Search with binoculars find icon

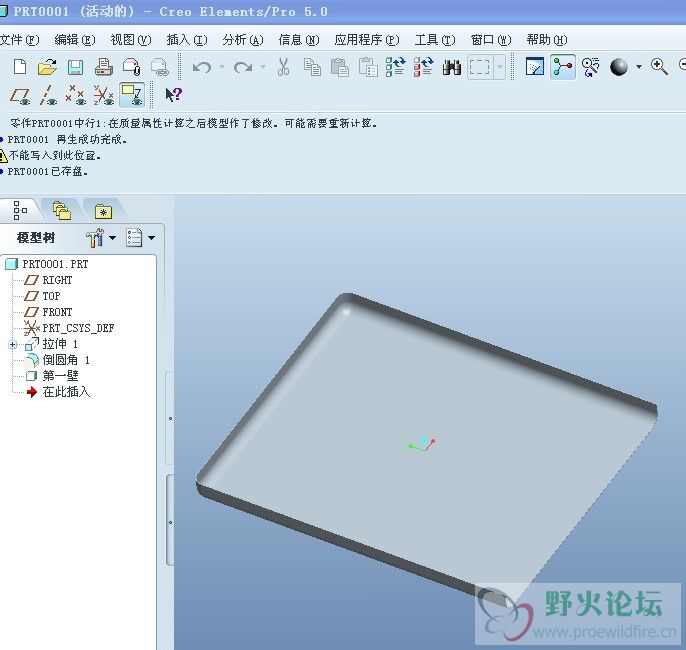(452, 67)
